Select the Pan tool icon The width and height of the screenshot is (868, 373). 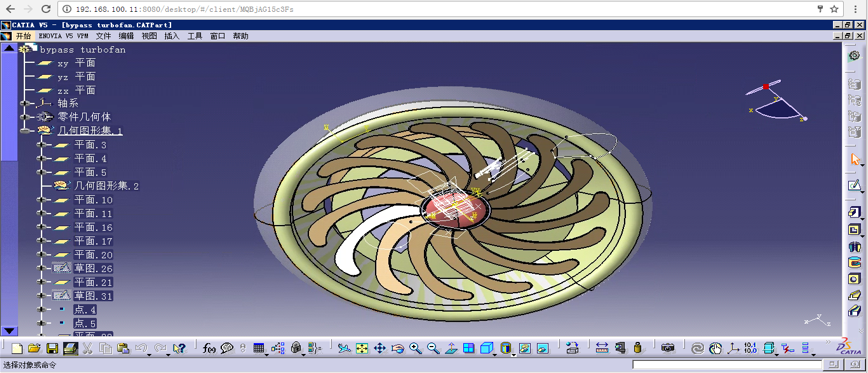pos(380,348)
